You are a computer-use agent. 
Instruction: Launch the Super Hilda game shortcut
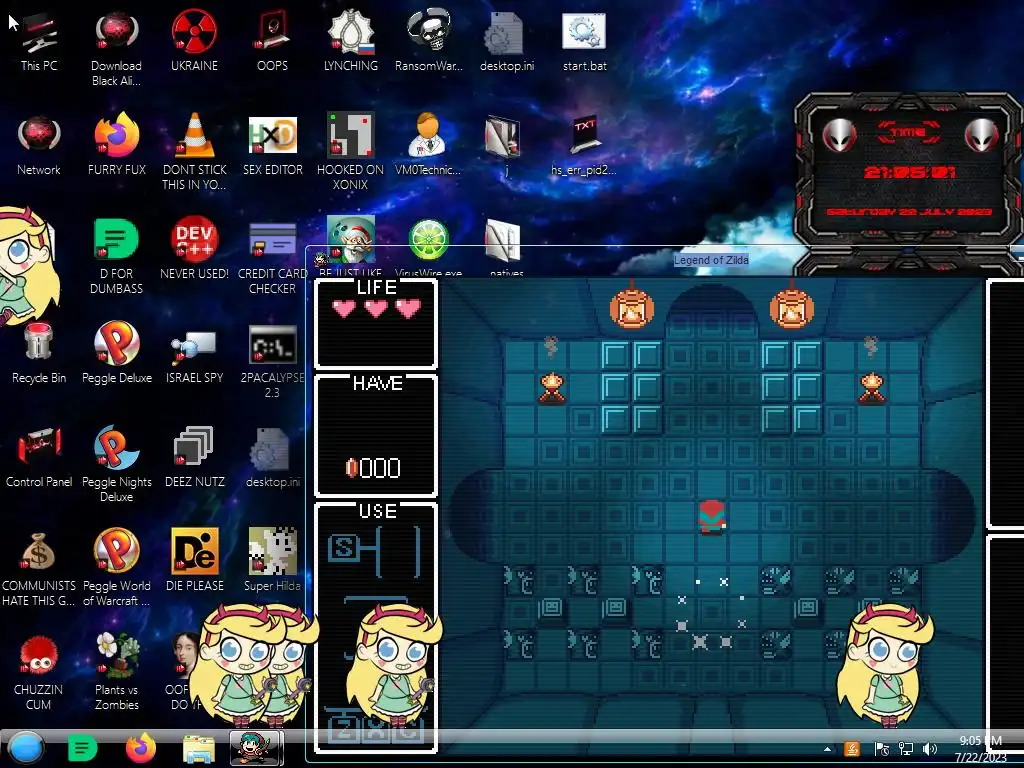(x=272, y=560)
